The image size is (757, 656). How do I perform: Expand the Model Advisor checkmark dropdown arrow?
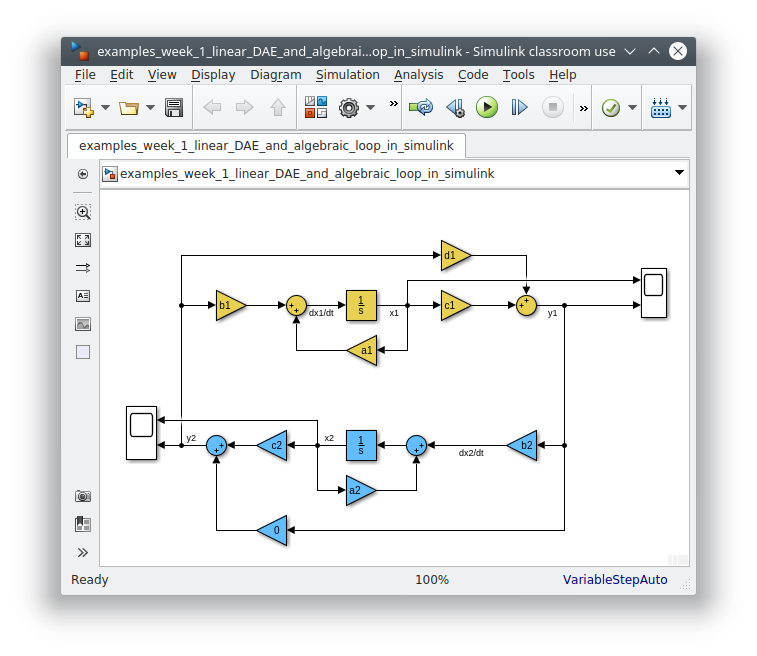click(632, 107)
